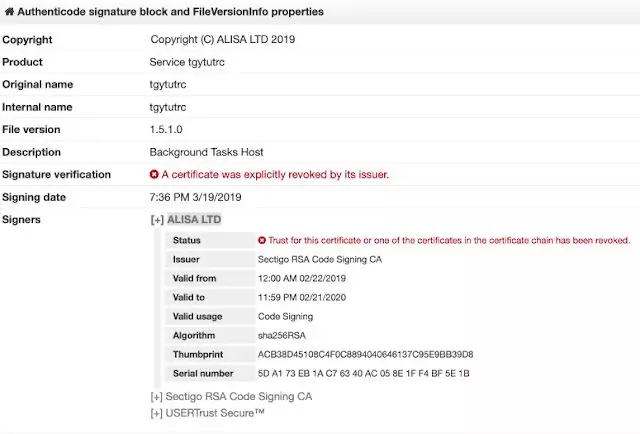The image size is (640, 434).
Task: Click the Thumbprint hash value
Action: click(365, 354)
